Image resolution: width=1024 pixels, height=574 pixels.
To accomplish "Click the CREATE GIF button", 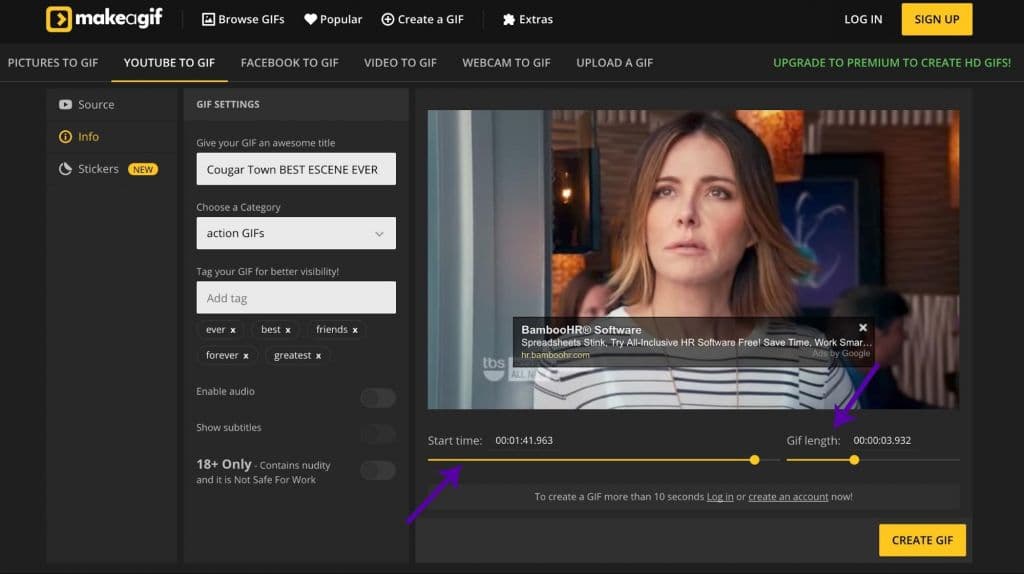I will 922,540.
